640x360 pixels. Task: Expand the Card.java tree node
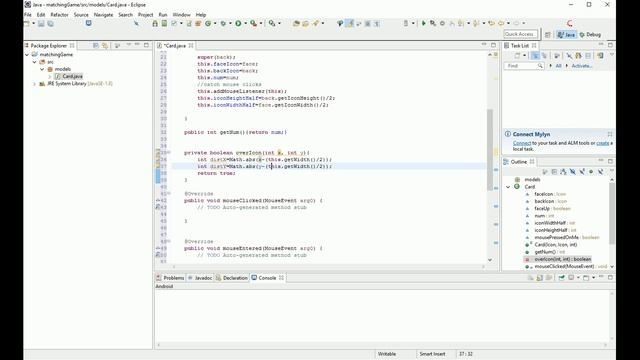click(50, 77)
